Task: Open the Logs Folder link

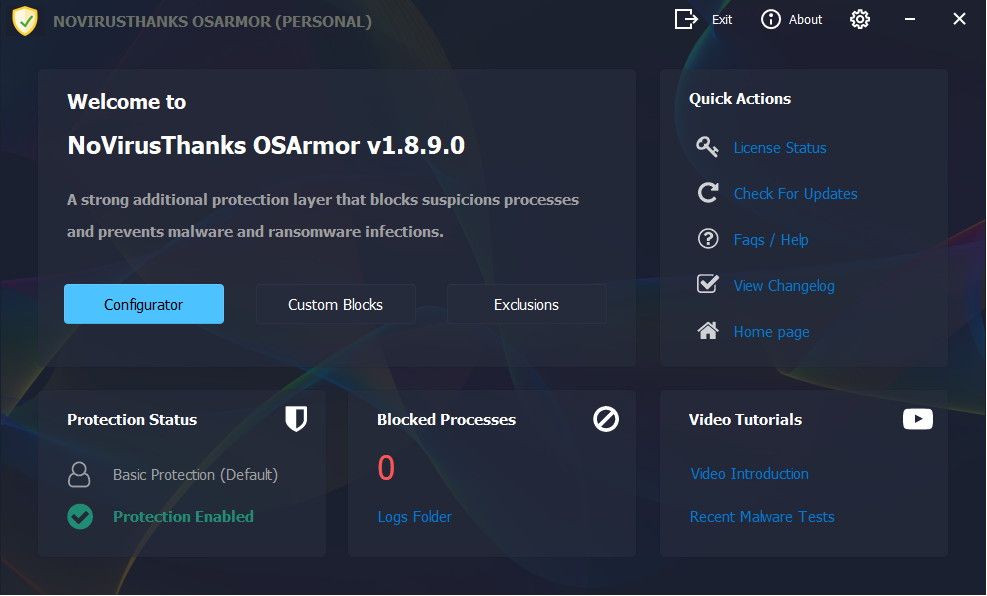Action: (x=415, y=517)
